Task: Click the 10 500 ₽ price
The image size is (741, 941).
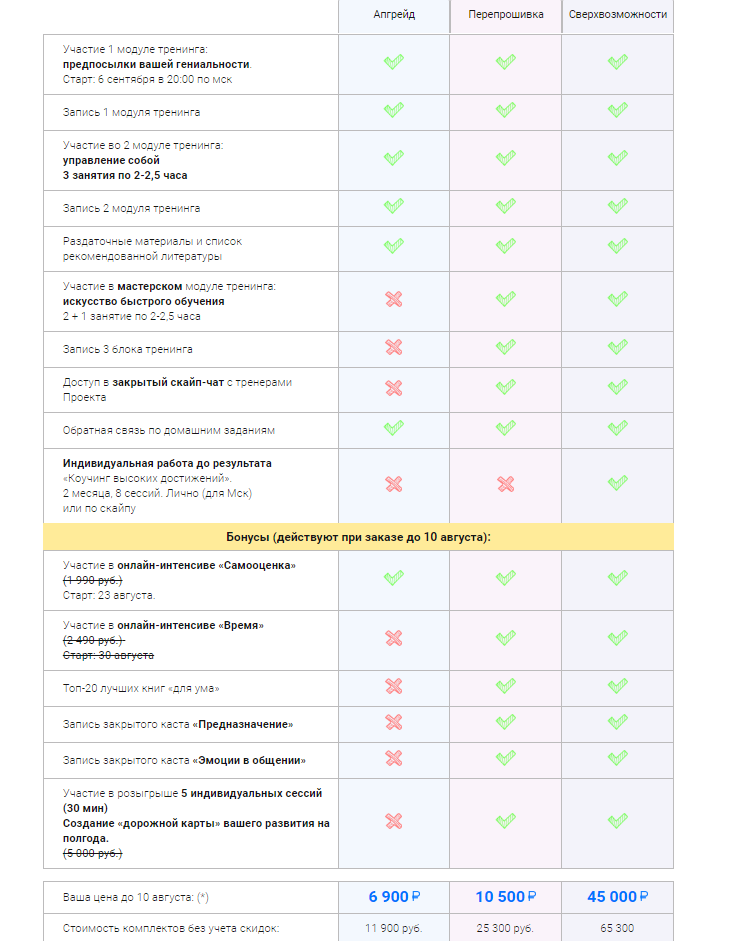Action: click(506, 897)
